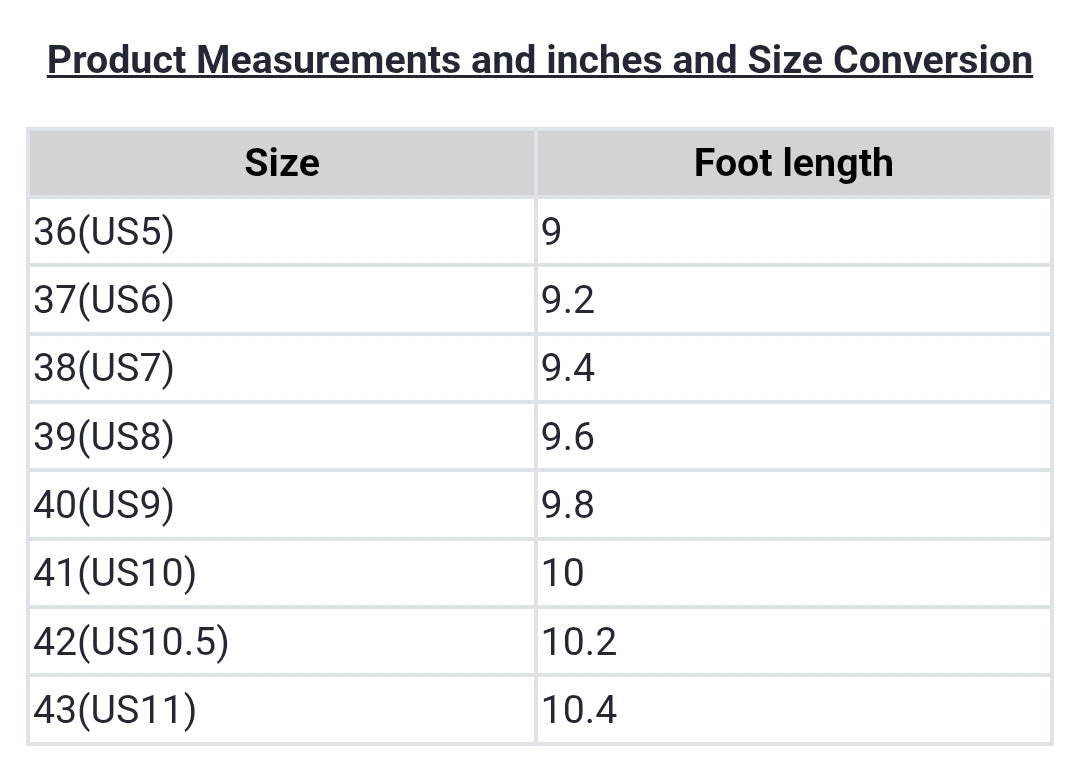Select the 39(US8) size cell

click(104, 437)
